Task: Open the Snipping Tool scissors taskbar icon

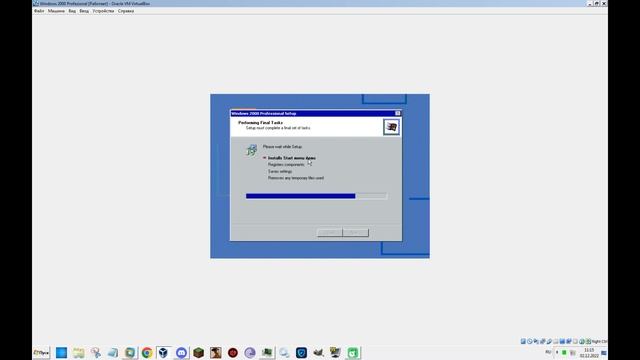Action: coord(96,352)
